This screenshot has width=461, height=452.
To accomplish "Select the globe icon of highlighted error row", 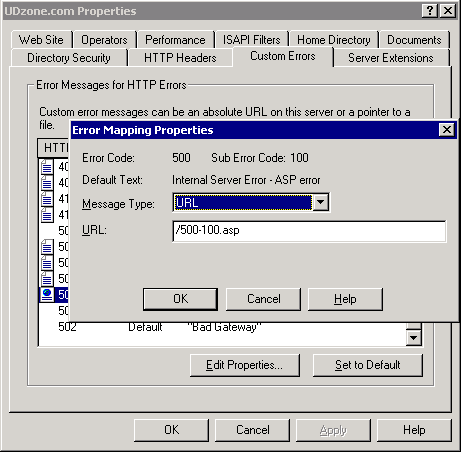I will coord(47,294).
